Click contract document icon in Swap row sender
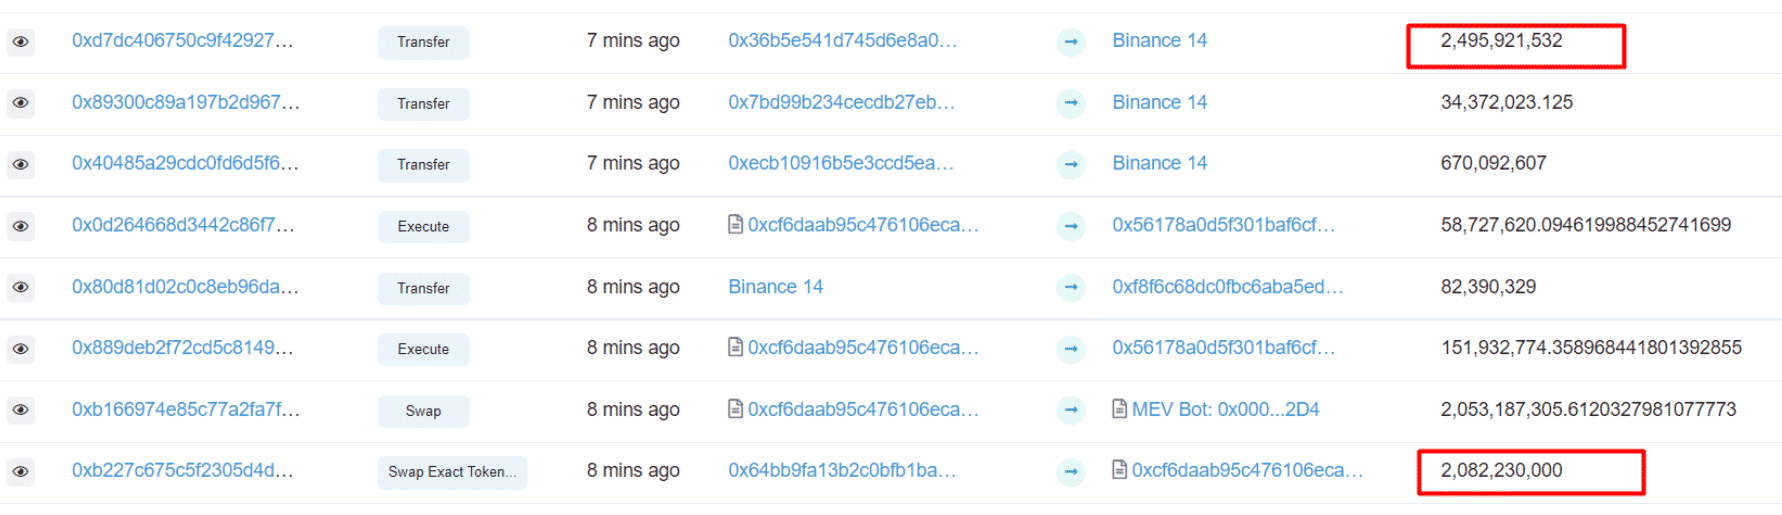 click(736, 409)
